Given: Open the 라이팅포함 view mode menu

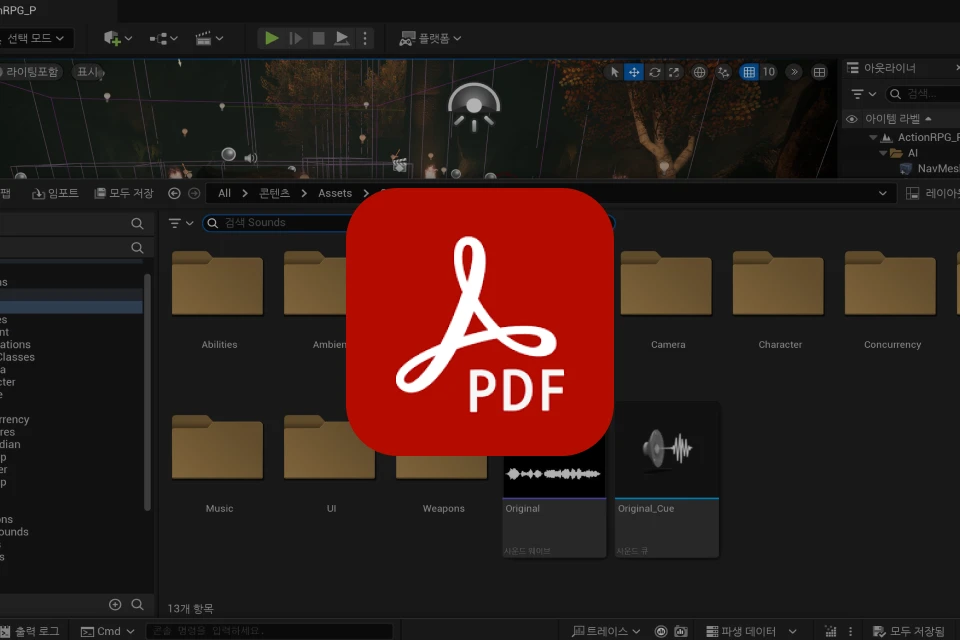Looking at the screenshot, I should click(x=31, y=72).
